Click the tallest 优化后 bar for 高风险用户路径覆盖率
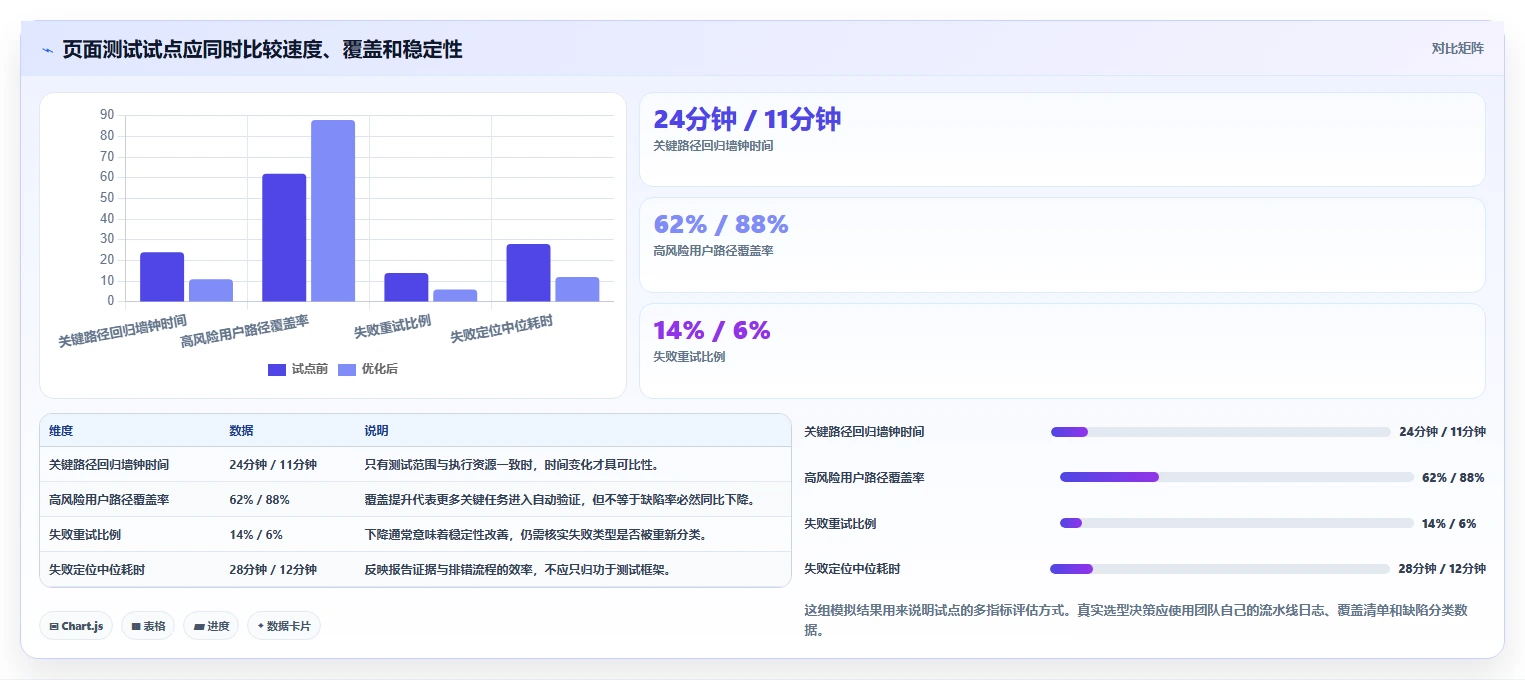This screenshot has height=680, width=1525. [333, 210]
